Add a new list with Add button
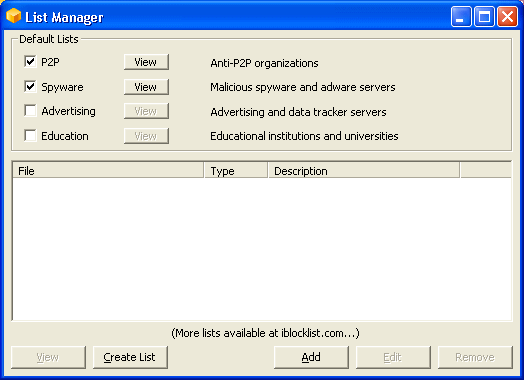This screenshot has height=380, width=524. pyautogui.click(x=311, y=357)
